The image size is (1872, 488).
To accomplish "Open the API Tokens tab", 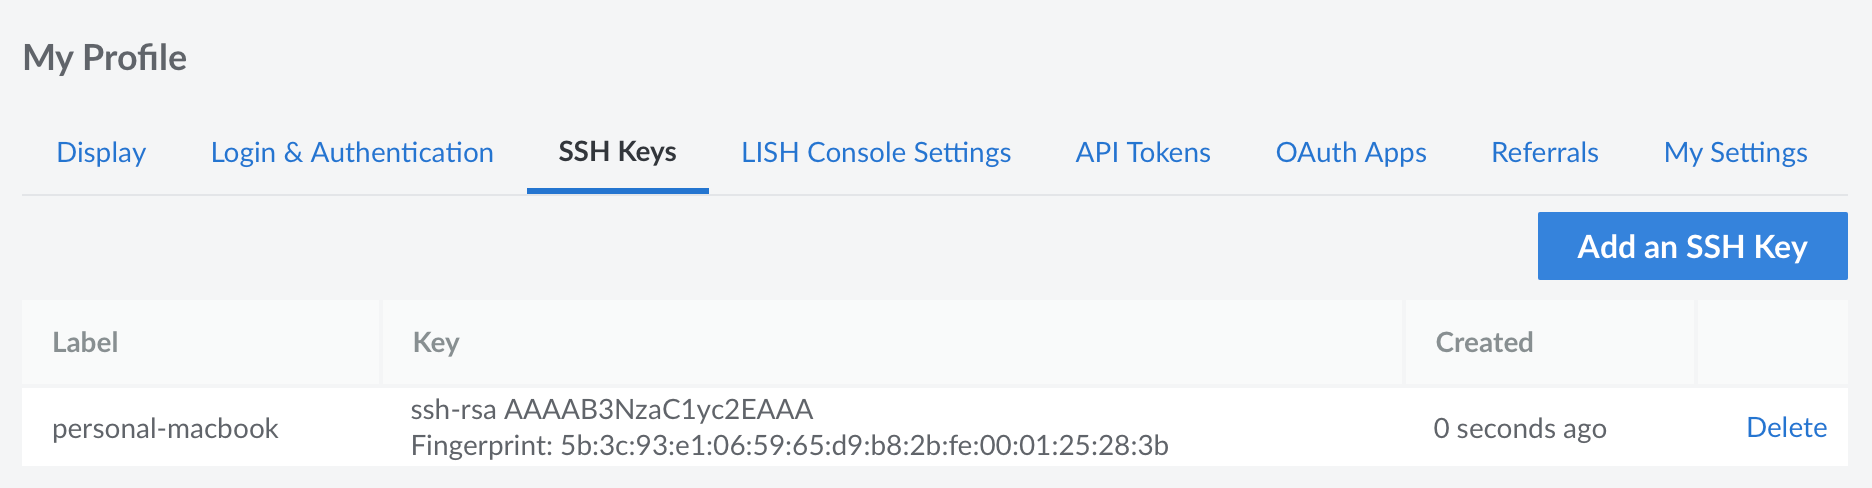I will click(x=1143, y=153).
